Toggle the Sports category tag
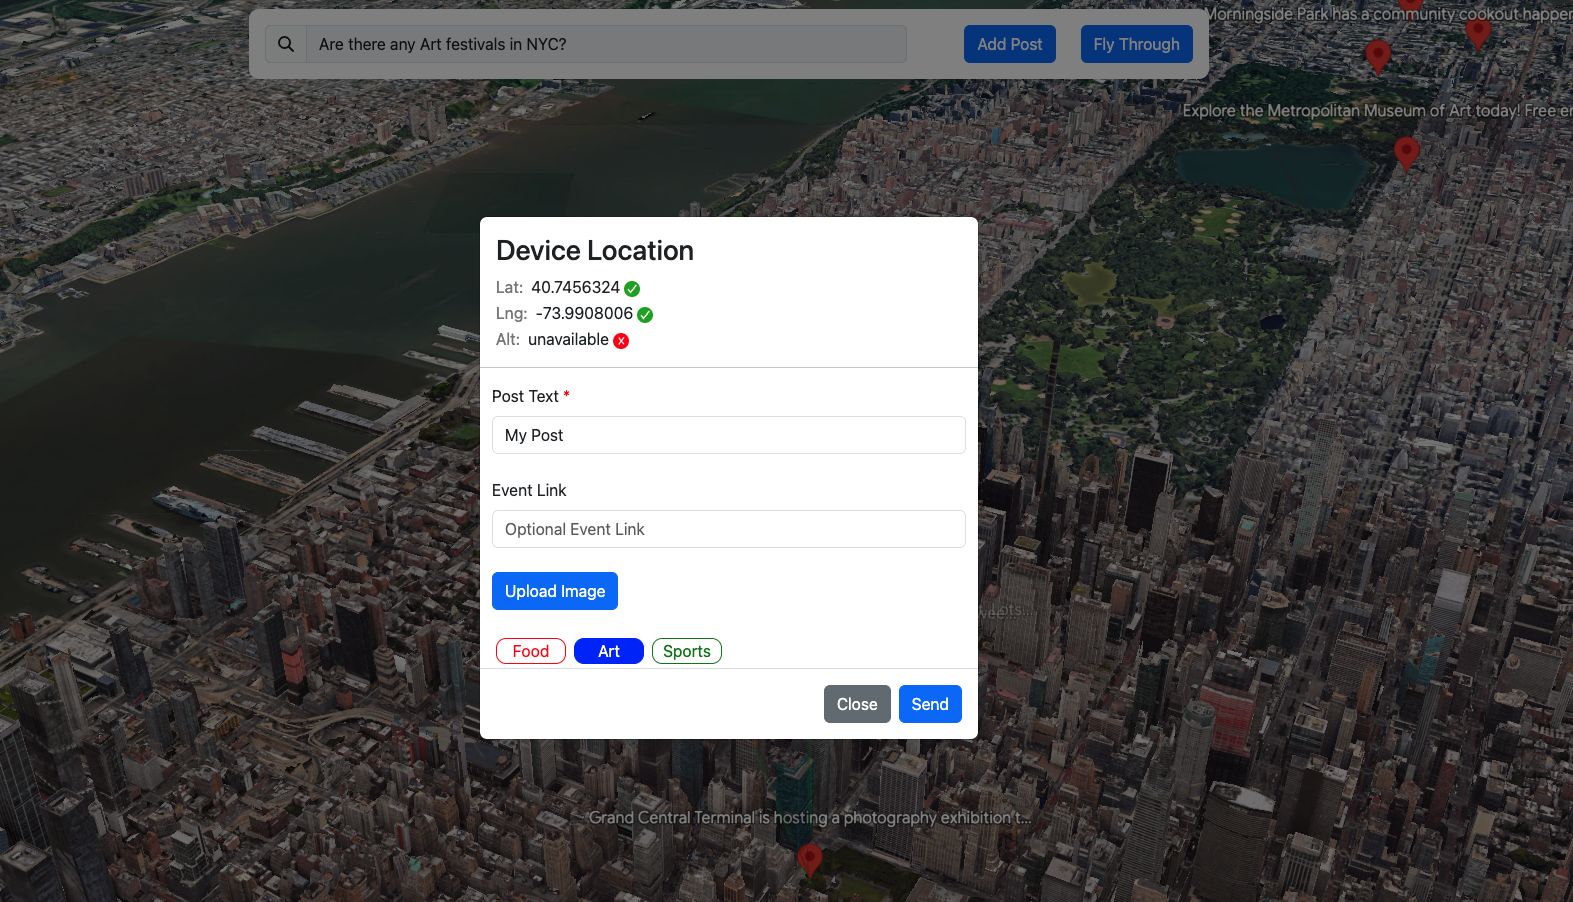The width and height of the screenshot is (1573, 902). (x=687, y=651)
